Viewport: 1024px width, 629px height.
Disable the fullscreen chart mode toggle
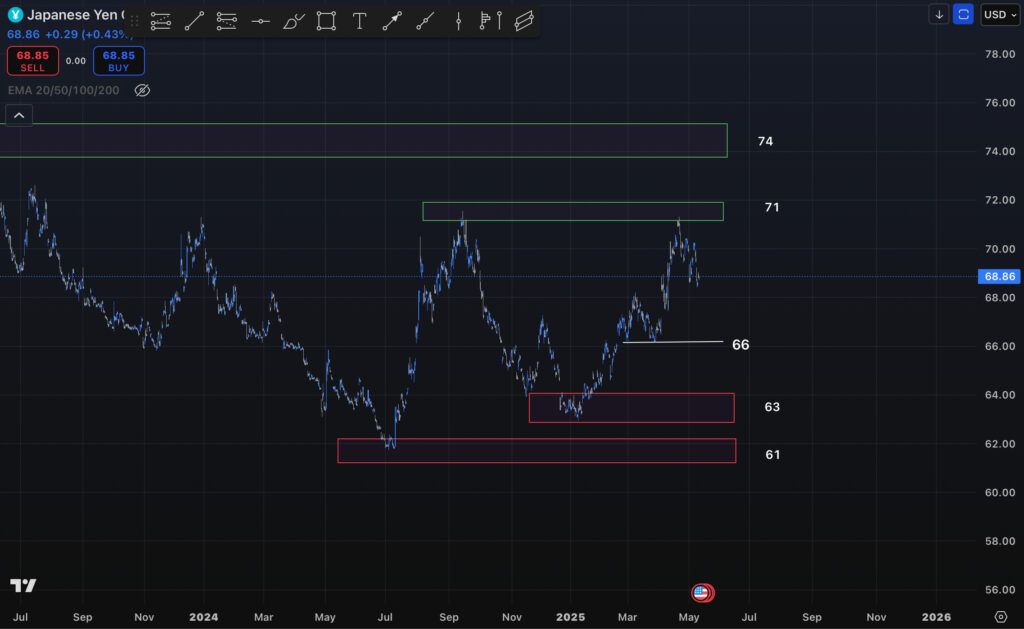[x=962, y=14]
